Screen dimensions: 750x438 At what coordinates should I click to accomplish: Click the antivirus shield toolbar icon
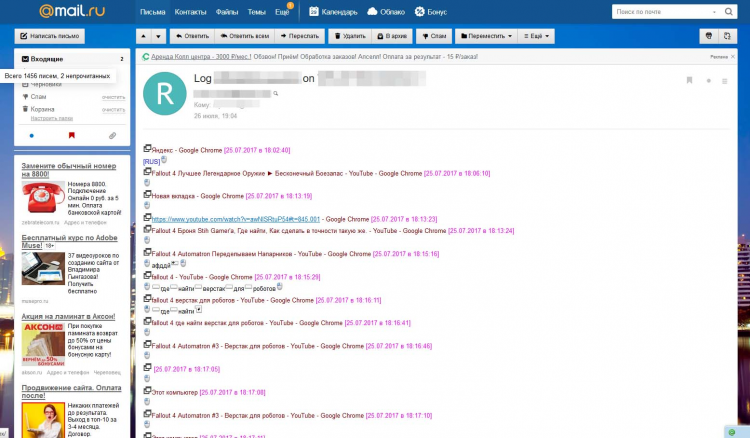[x=709, y=36]
